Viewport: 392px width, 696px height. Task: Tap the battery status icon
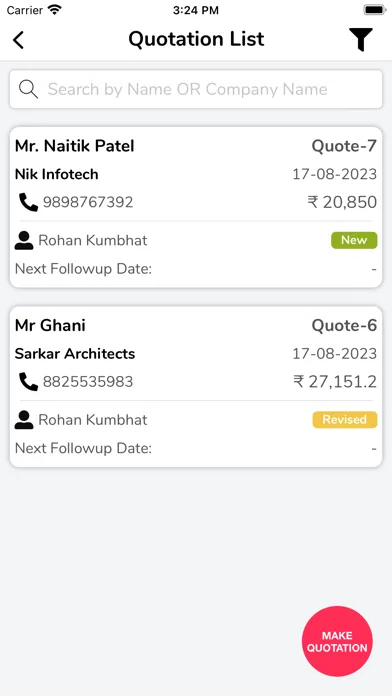coord(375,10)
